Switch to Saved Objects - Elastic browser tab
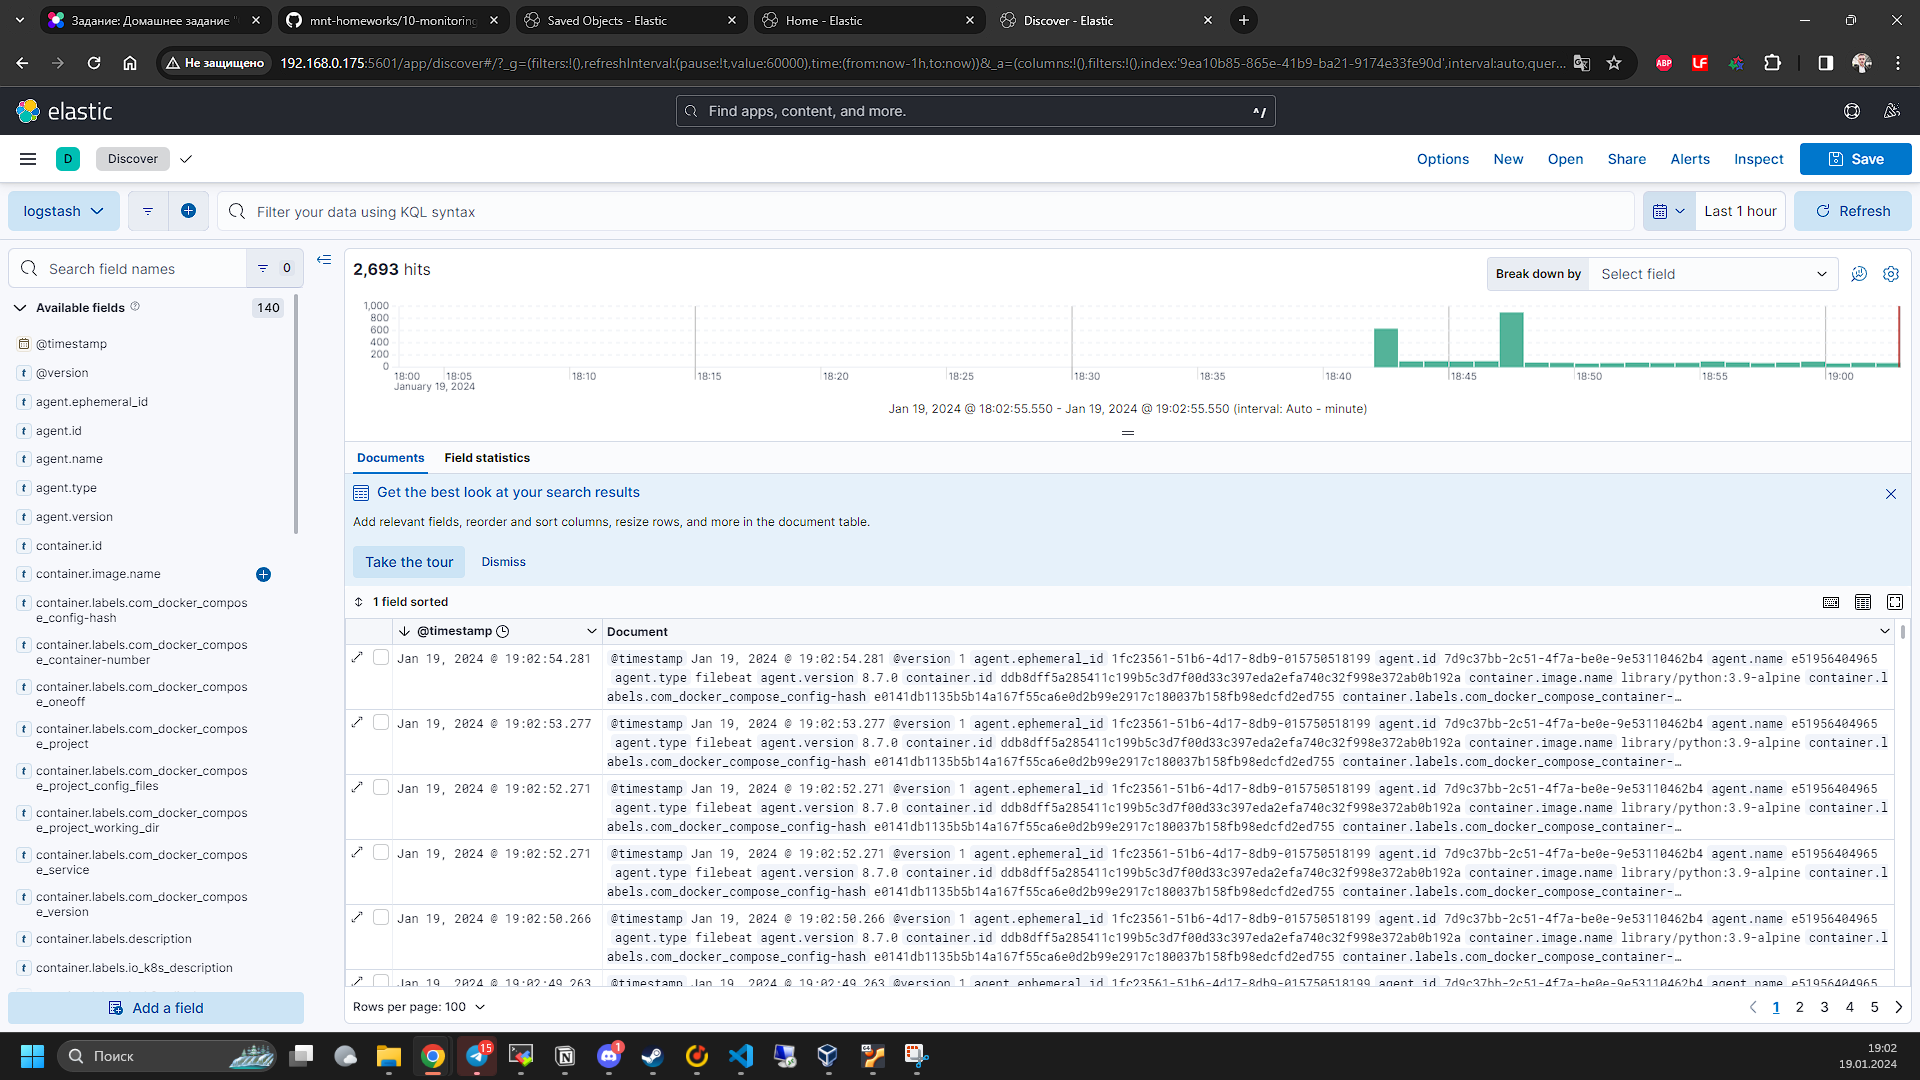The width and height of the screenshot is (1920, 1080). click(x=630, y=20)
